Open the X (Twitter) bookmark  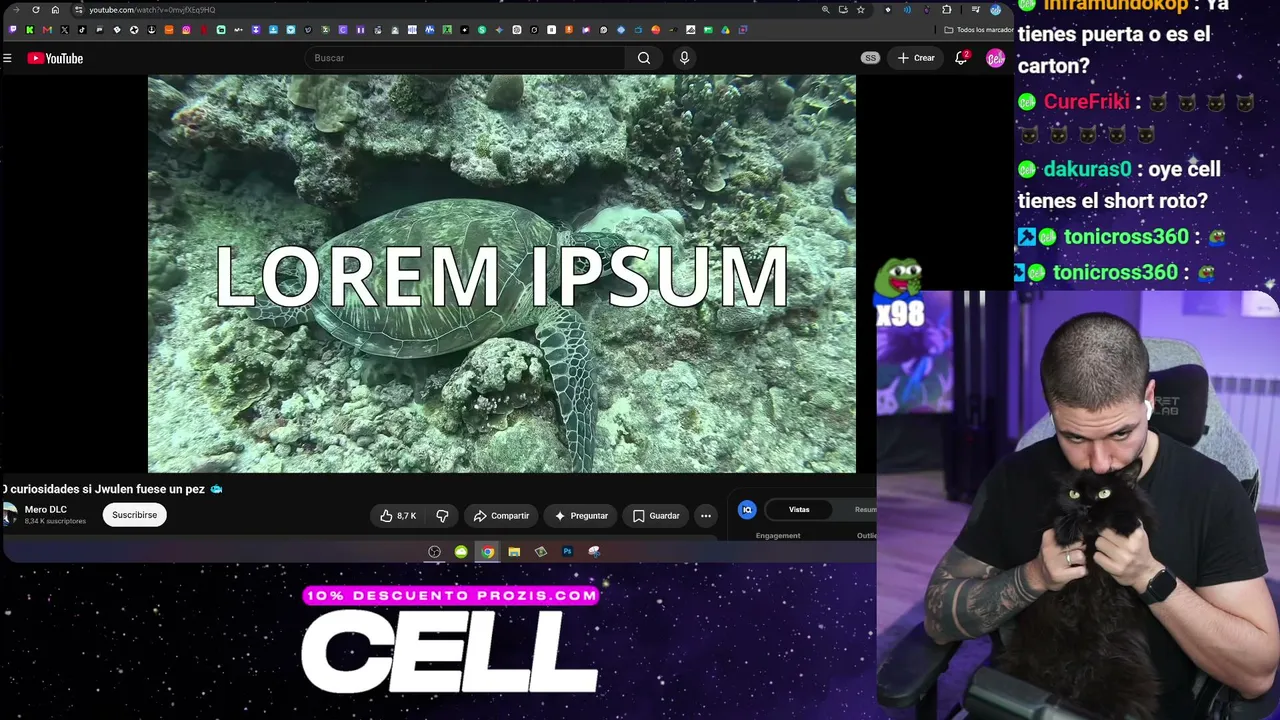pyautogui.click(x=65, y=30)
